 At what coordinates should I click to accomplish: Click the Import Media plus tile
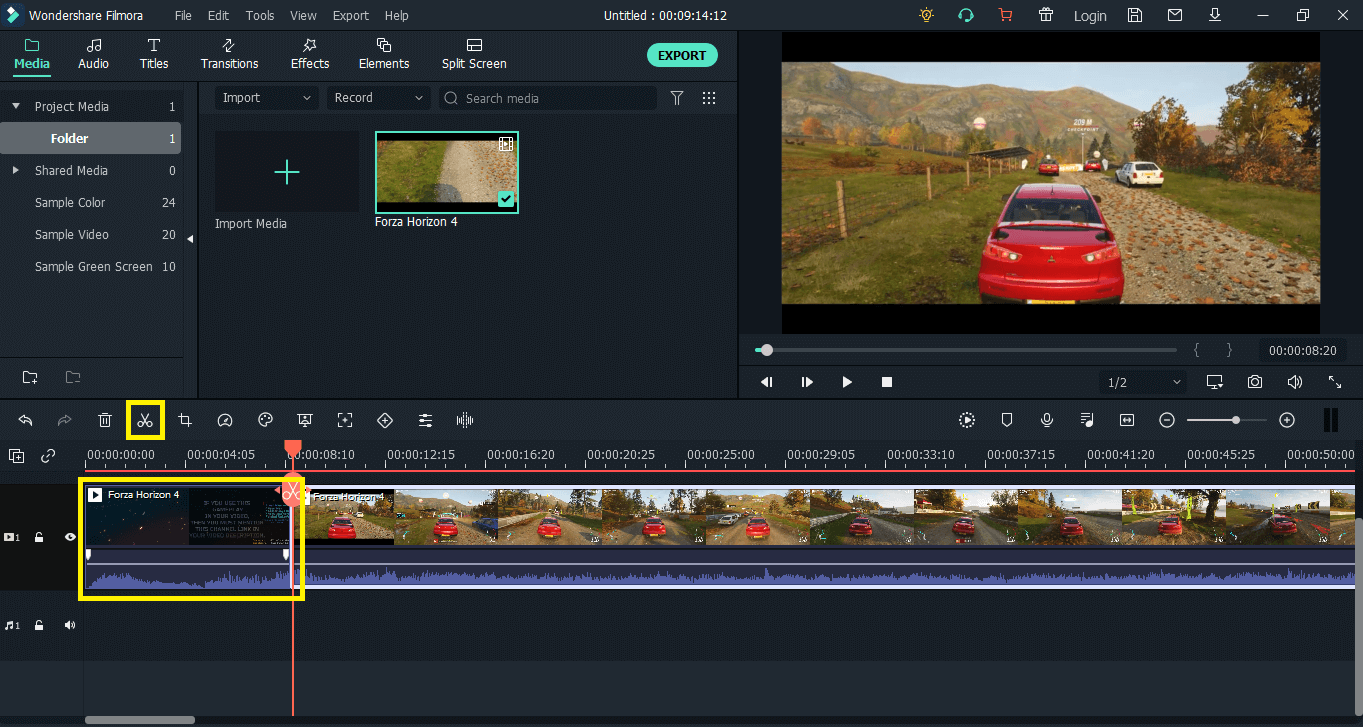click(287, 172)
